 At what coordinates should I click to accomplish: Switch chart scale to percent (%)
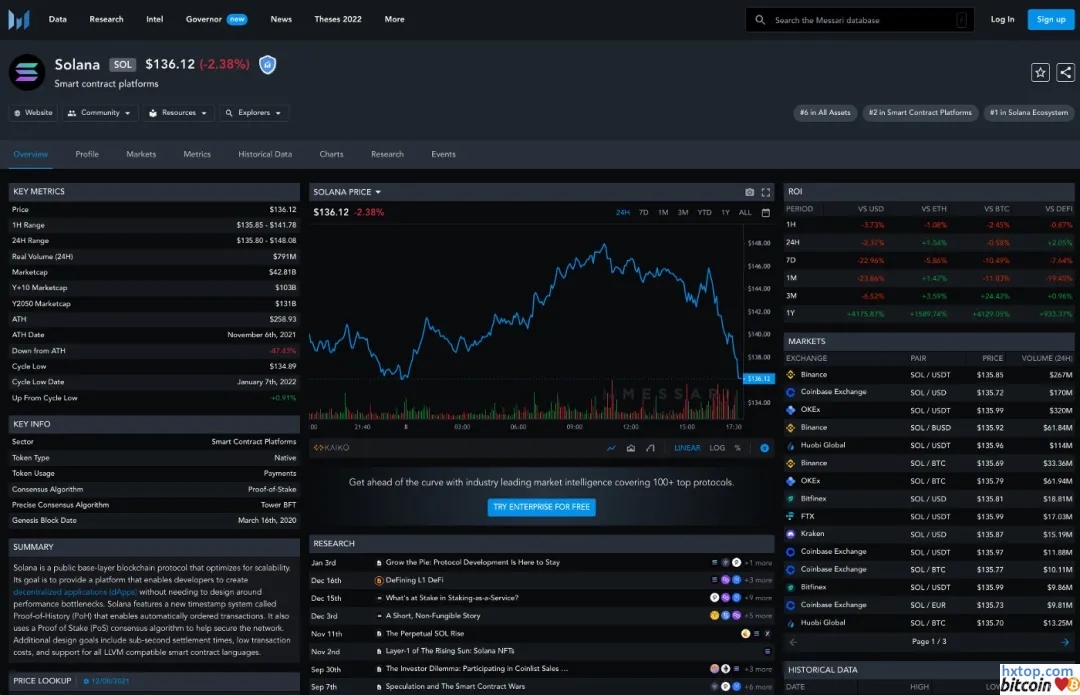[x=738, y=448]
